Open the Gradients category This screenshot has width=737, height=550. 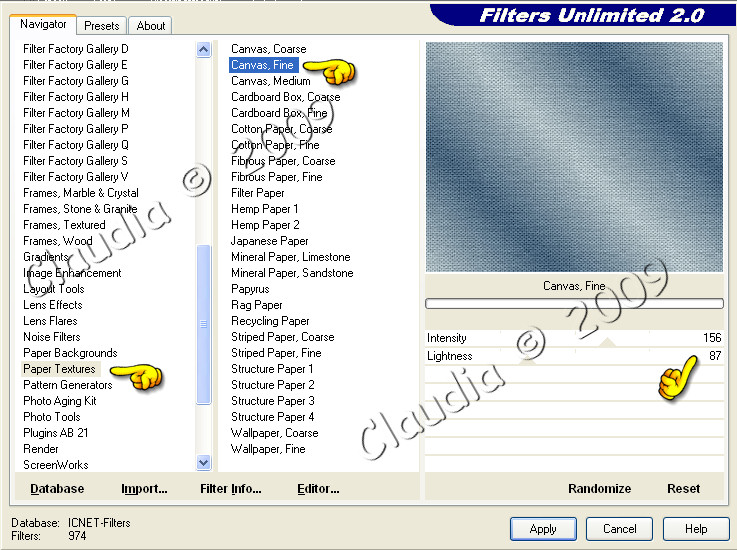(x=46, y=257)
